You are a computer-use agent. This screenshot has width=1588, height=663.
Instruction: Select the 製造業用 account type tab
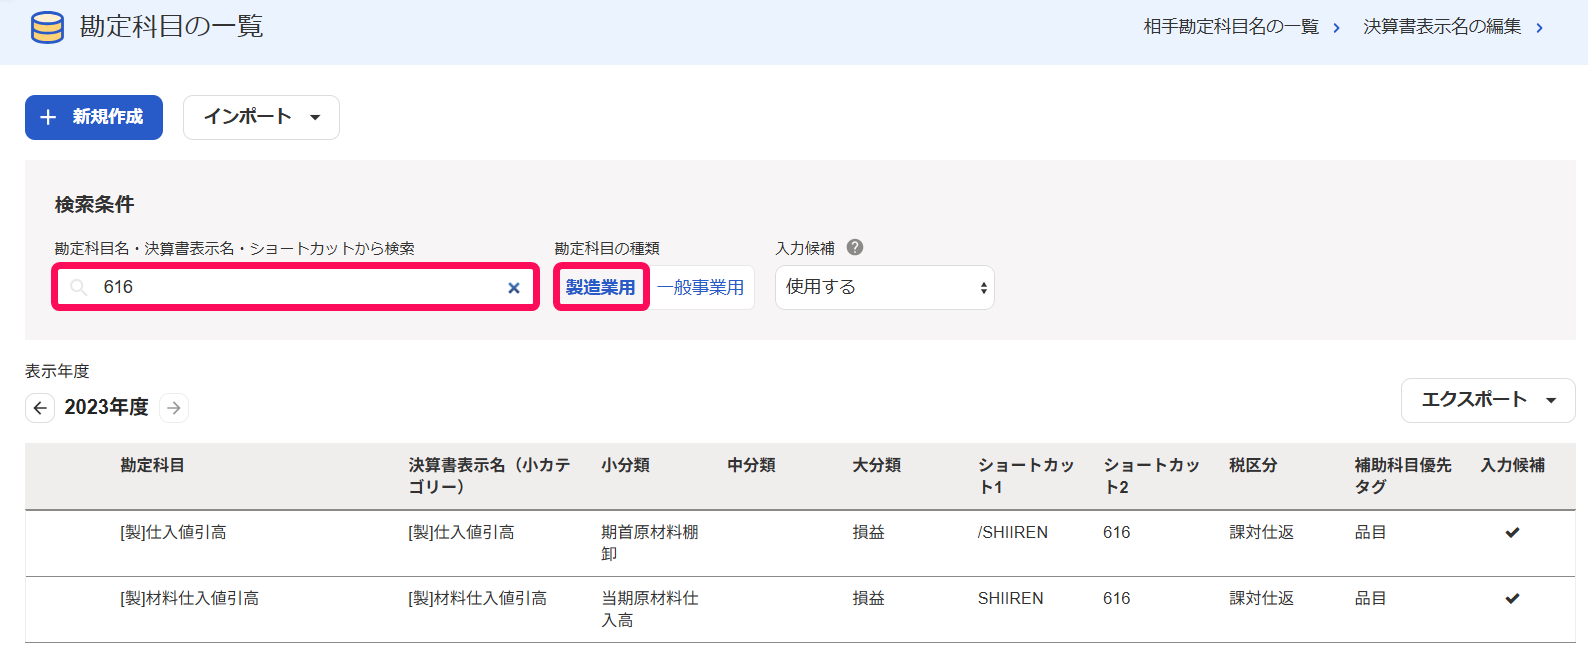pyautogui.click(x=601, y=288)
